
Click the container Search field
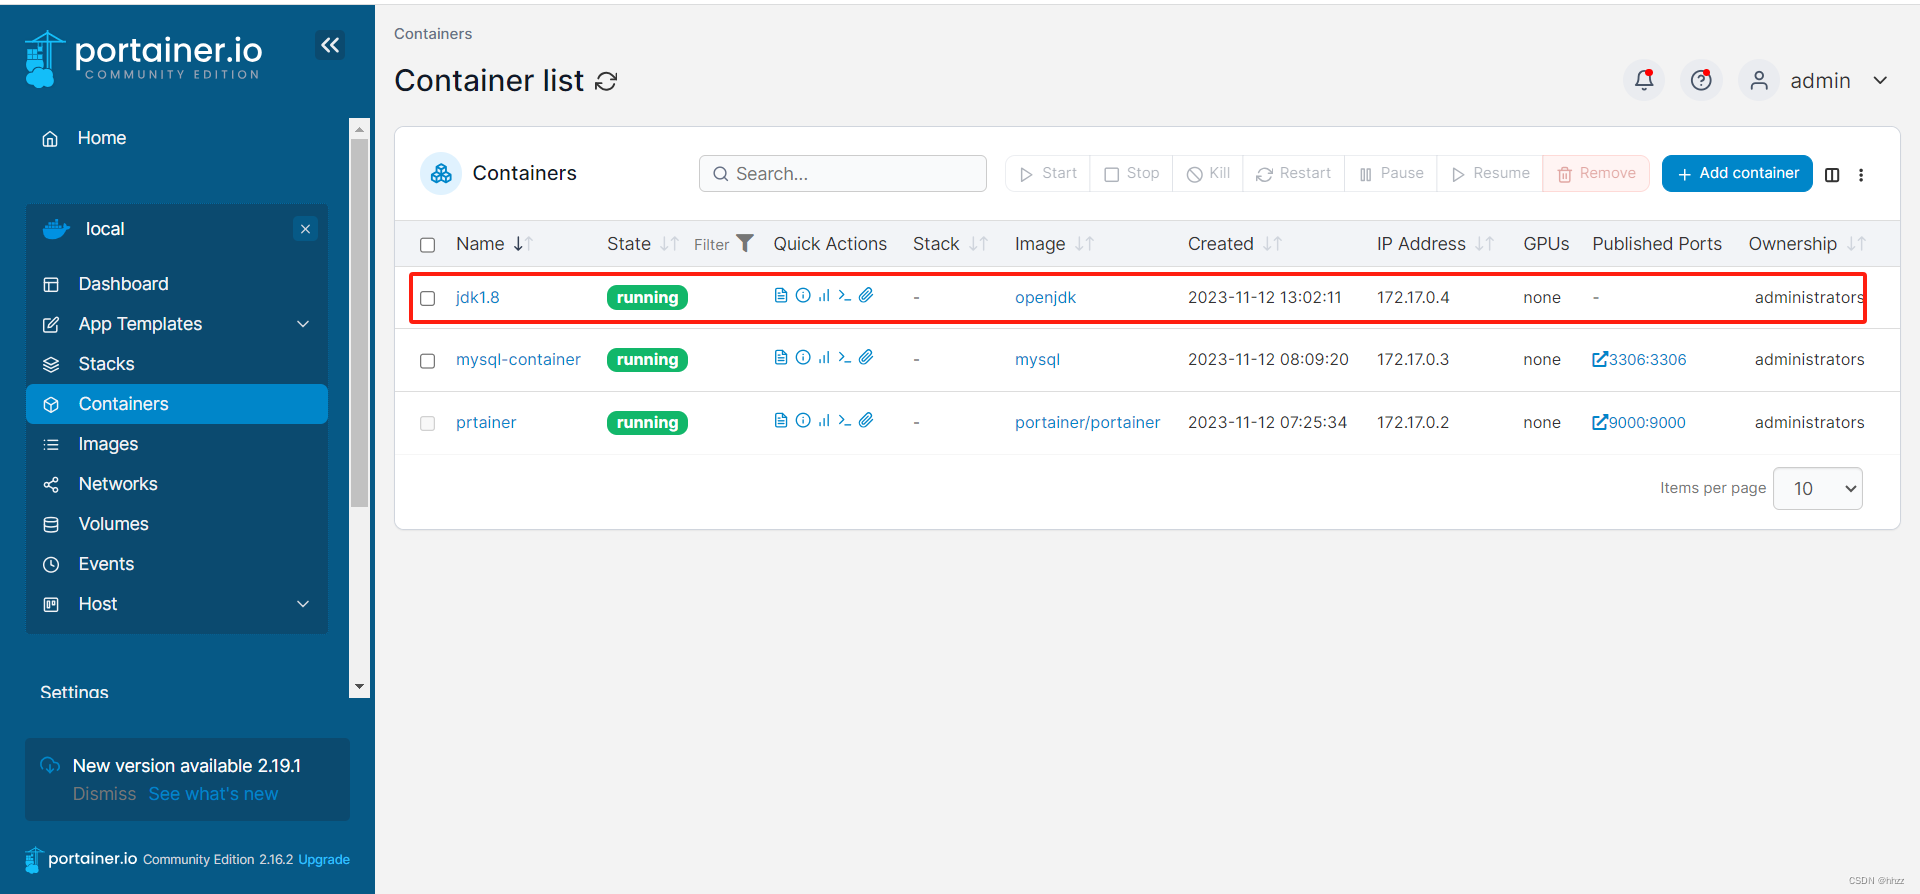click(843, 173)
